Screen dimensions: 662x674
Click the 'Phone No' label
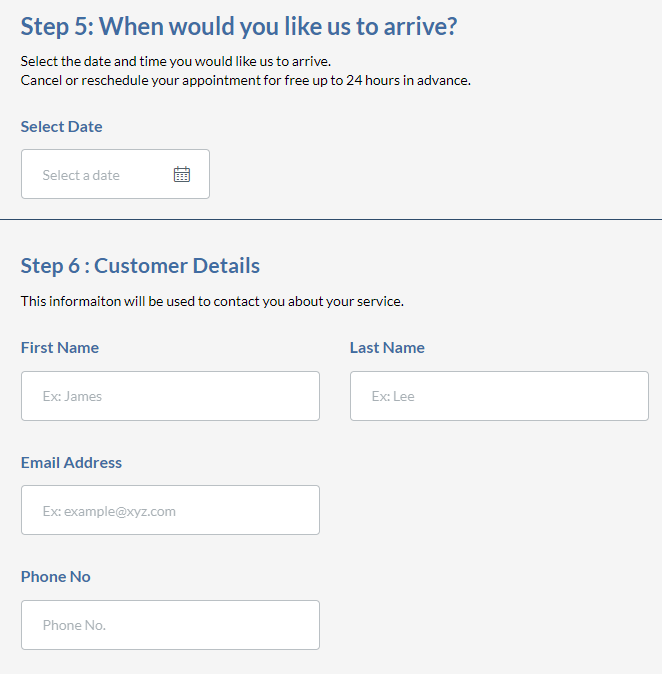55,577
